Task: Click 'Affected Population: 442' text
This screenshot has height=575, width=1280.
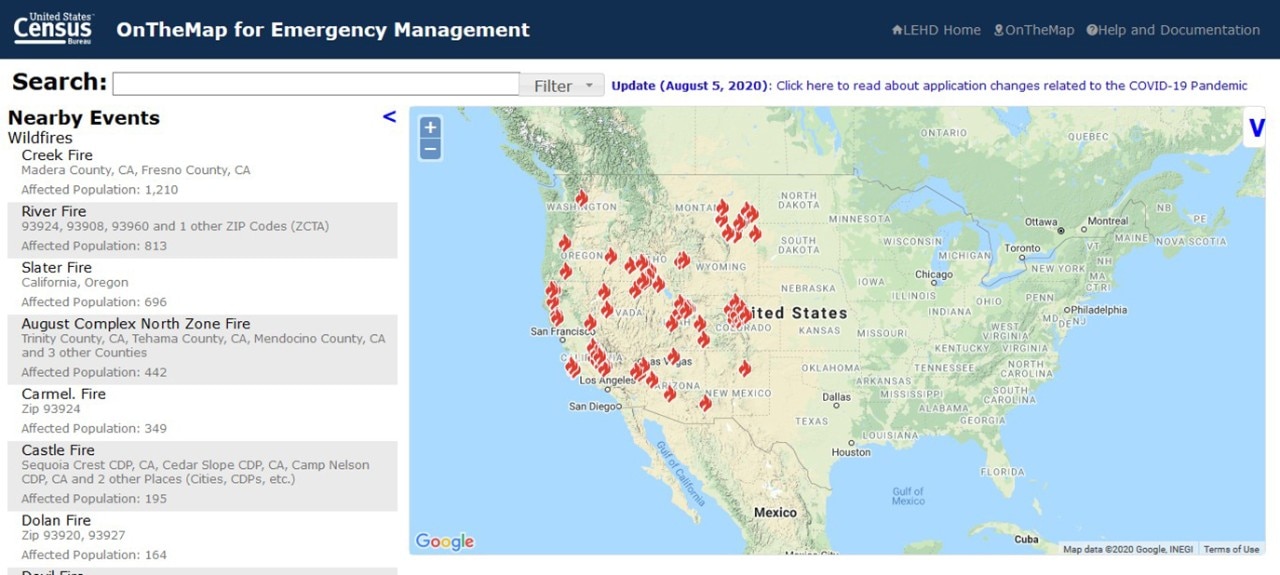Action: coord(94,372)
